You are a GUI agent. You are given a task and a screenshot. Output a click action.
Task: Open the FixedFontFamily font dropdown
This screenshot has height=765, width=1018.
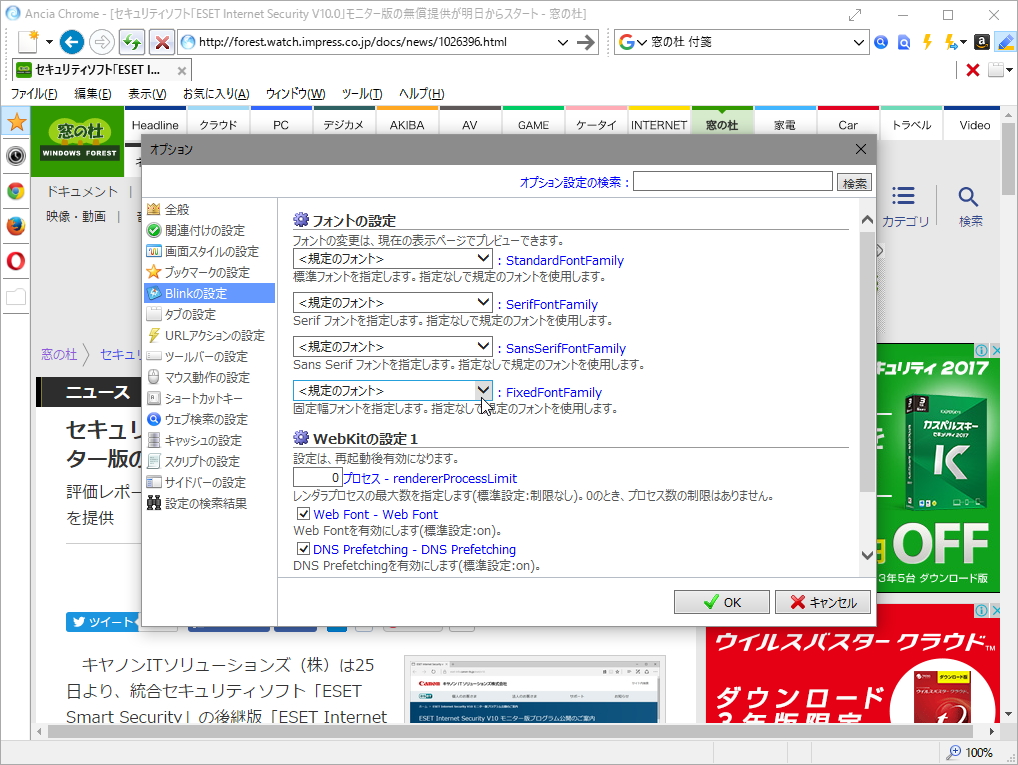(484, 390)
